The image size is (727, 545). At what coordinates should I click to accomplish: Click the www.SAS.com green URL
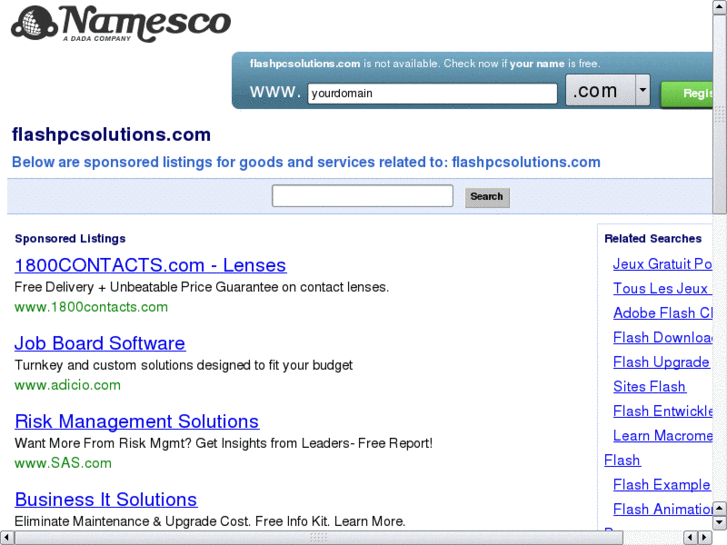[x=63, y=463]
